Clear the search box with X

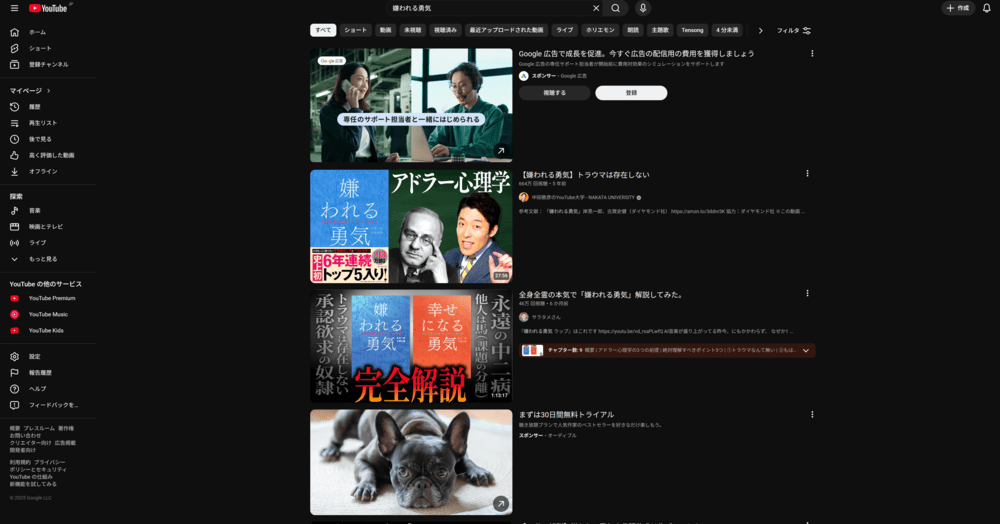coord(596,8)
